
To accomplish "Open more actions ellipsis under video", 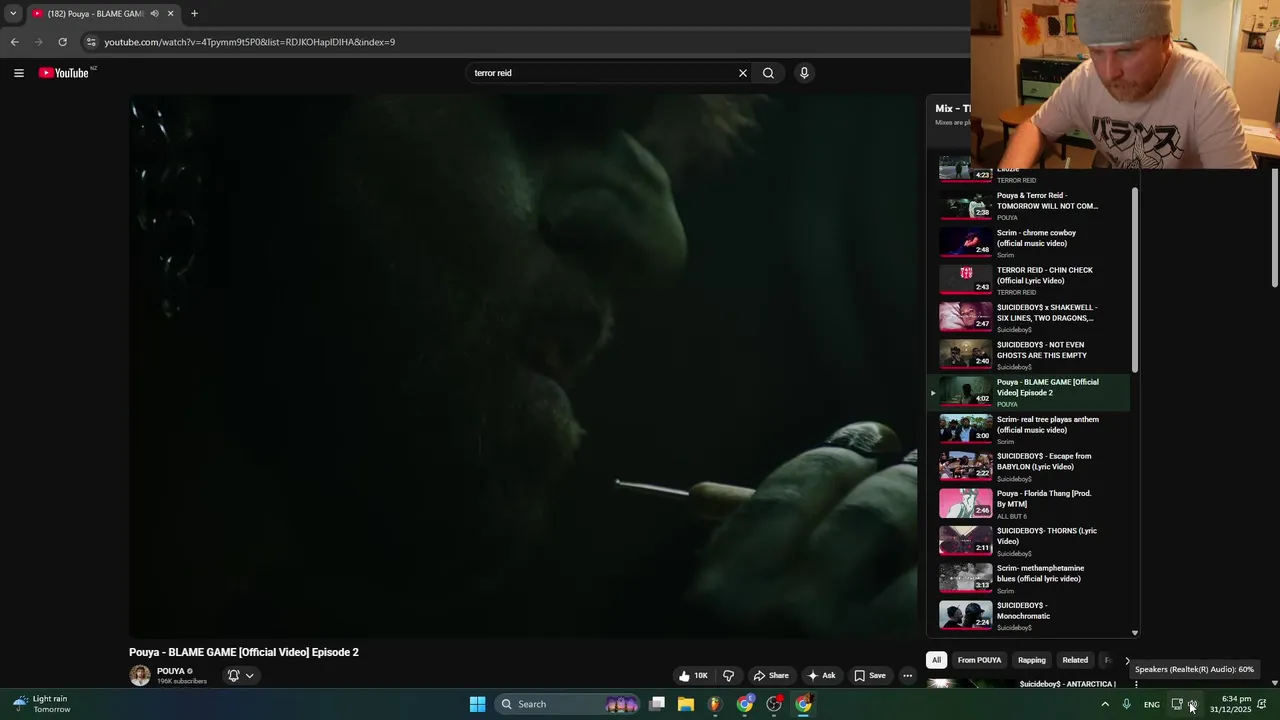I will (907, 676).
